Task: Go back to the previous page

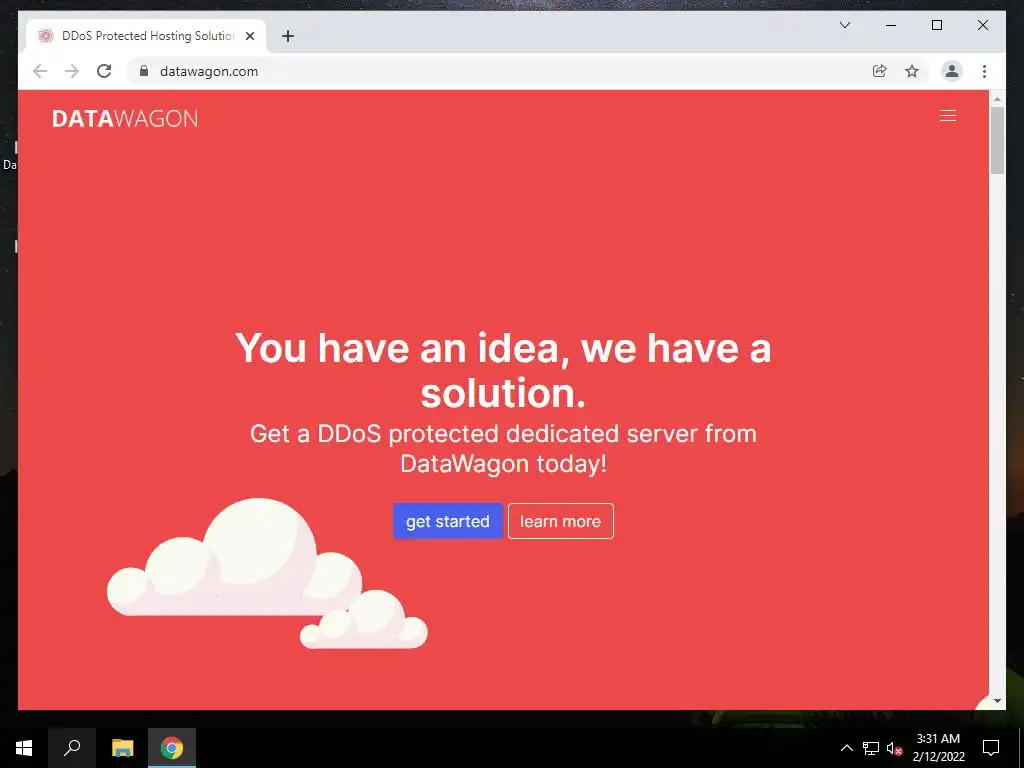Action: 40,71
